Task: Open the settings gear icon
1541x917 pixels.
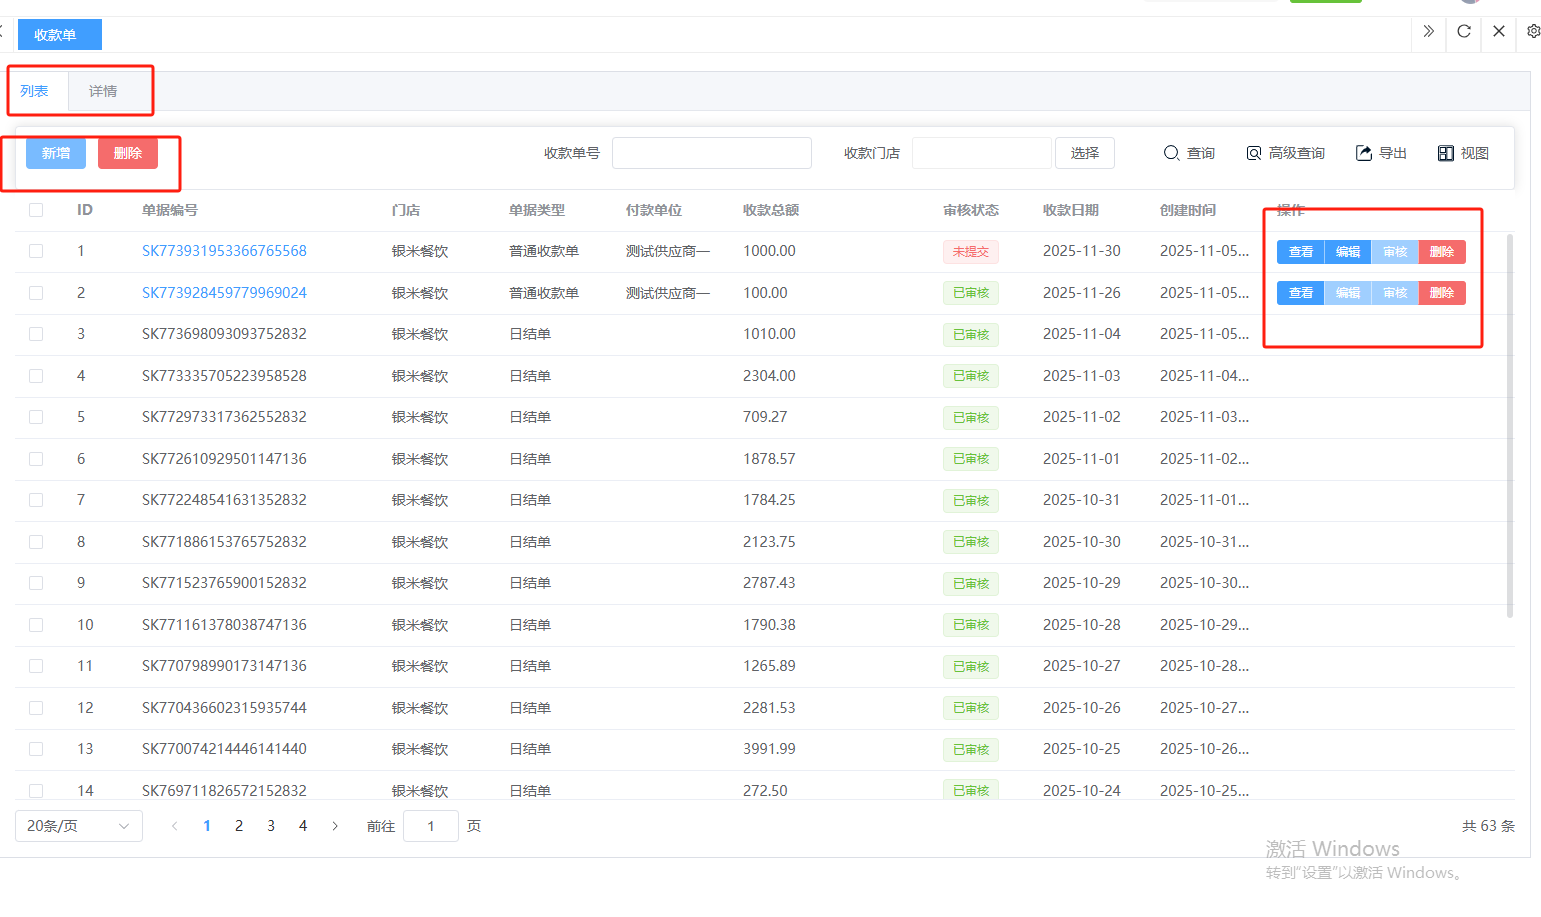Action: click(x=1533, y=31)
